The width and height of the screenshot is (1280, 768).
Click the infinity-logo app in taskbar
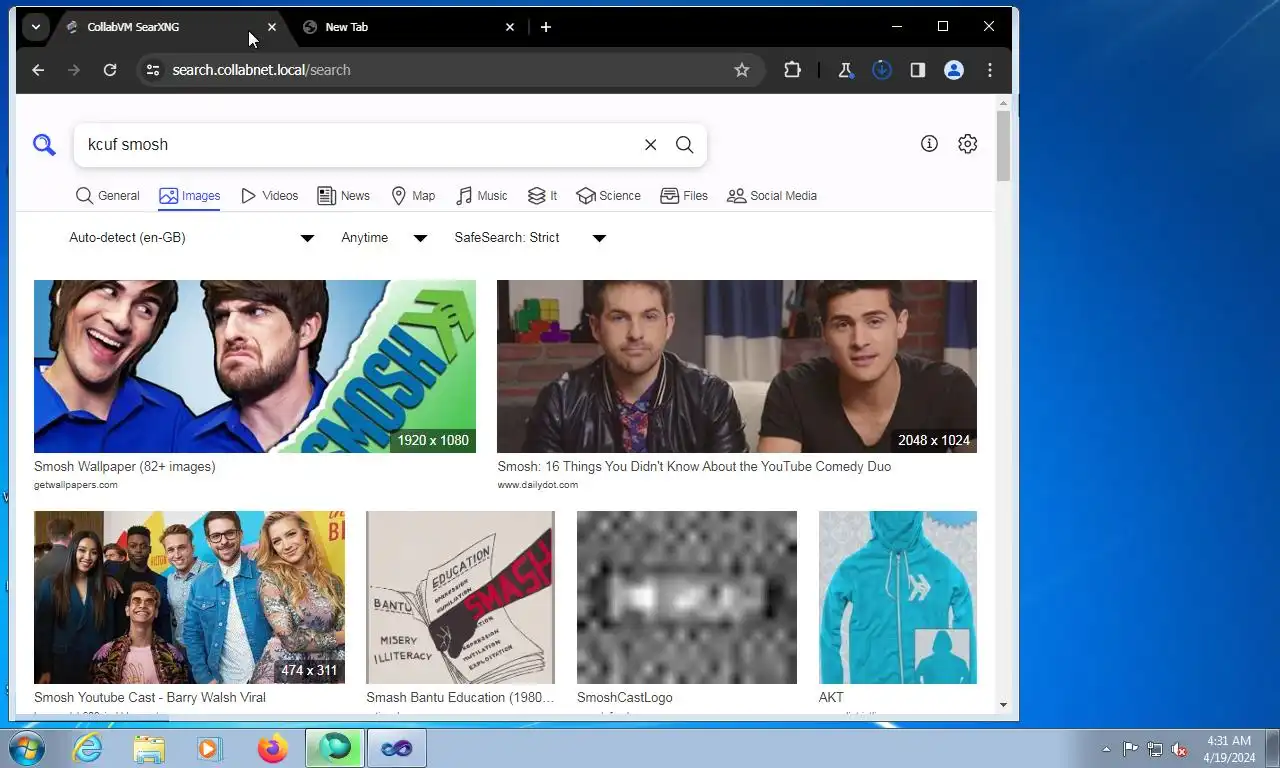pyautogui.click(x=397, y=748)
